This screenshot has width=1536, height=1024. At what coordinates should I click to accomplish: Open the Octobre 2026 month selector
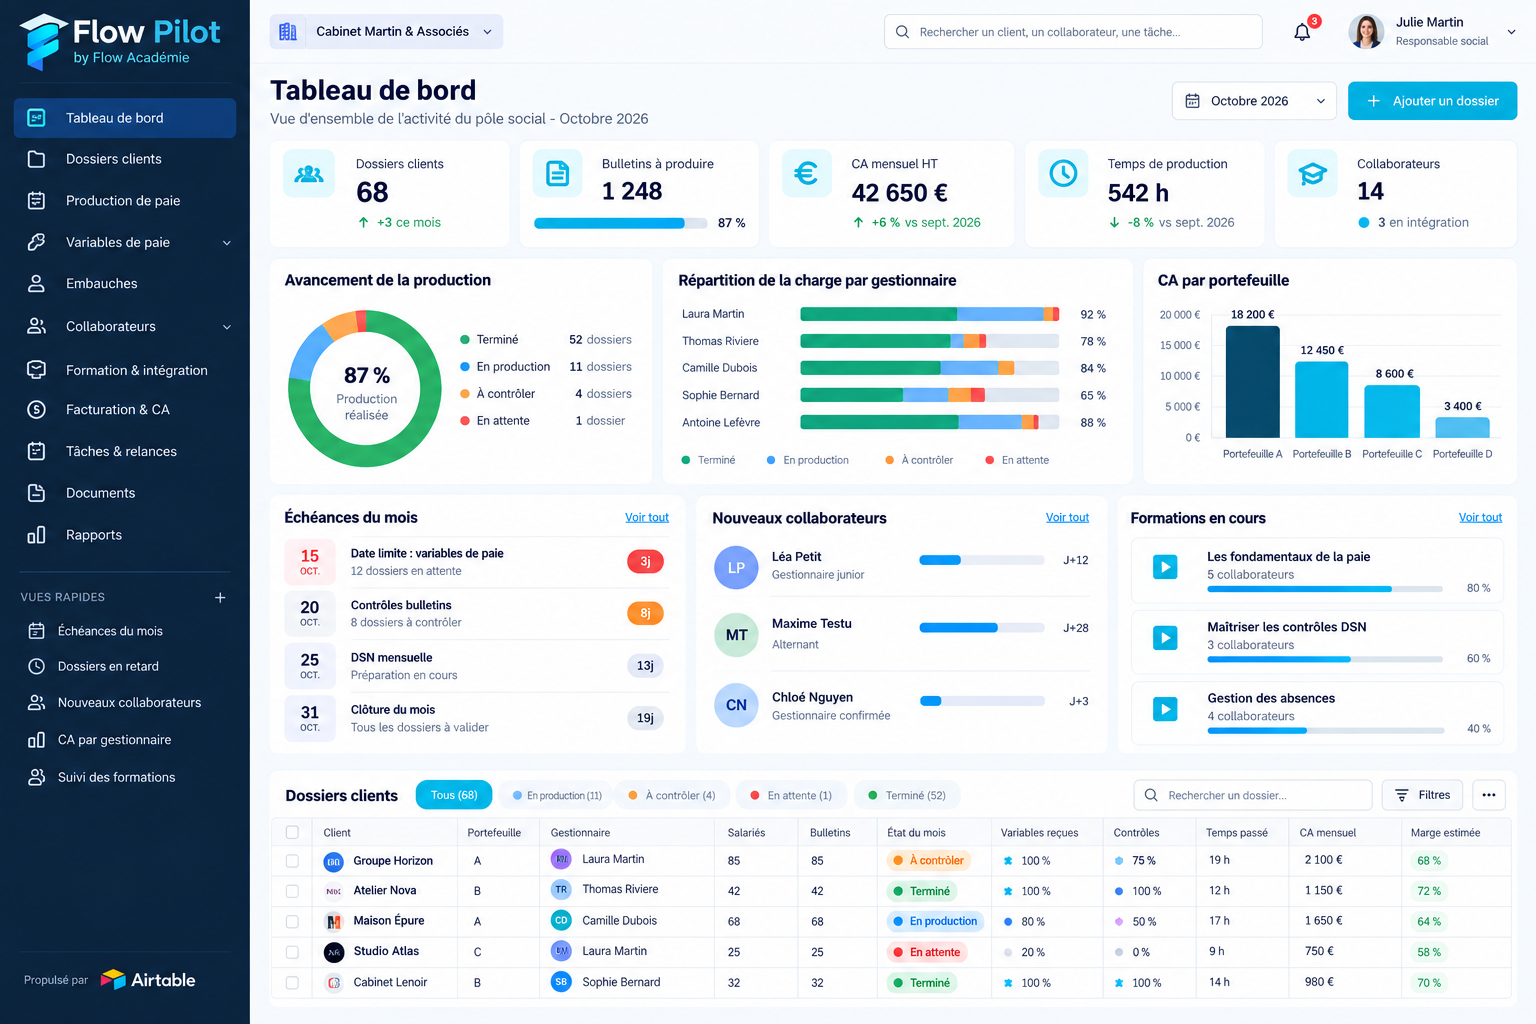1254,101
